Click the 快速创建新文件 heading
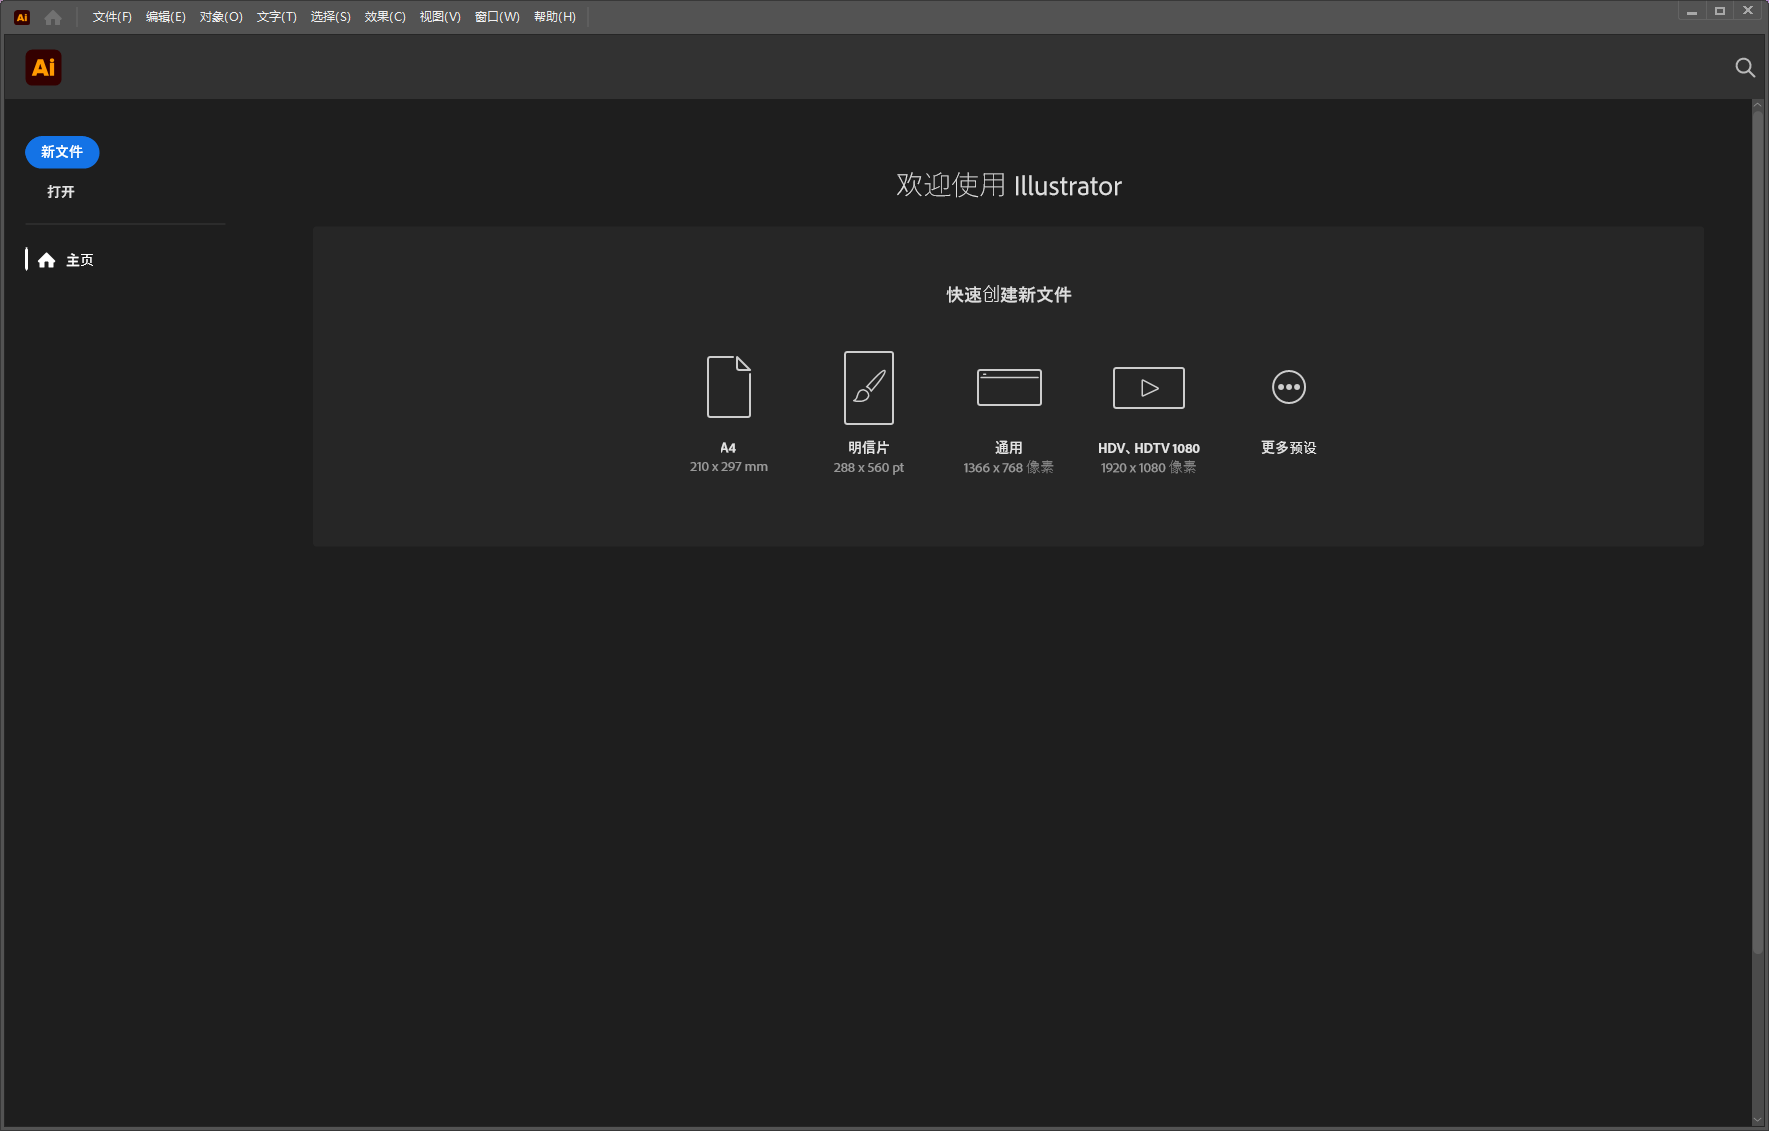Image resolution: width=1769 pixels, height=1131 pixels. pos(1008,295)
